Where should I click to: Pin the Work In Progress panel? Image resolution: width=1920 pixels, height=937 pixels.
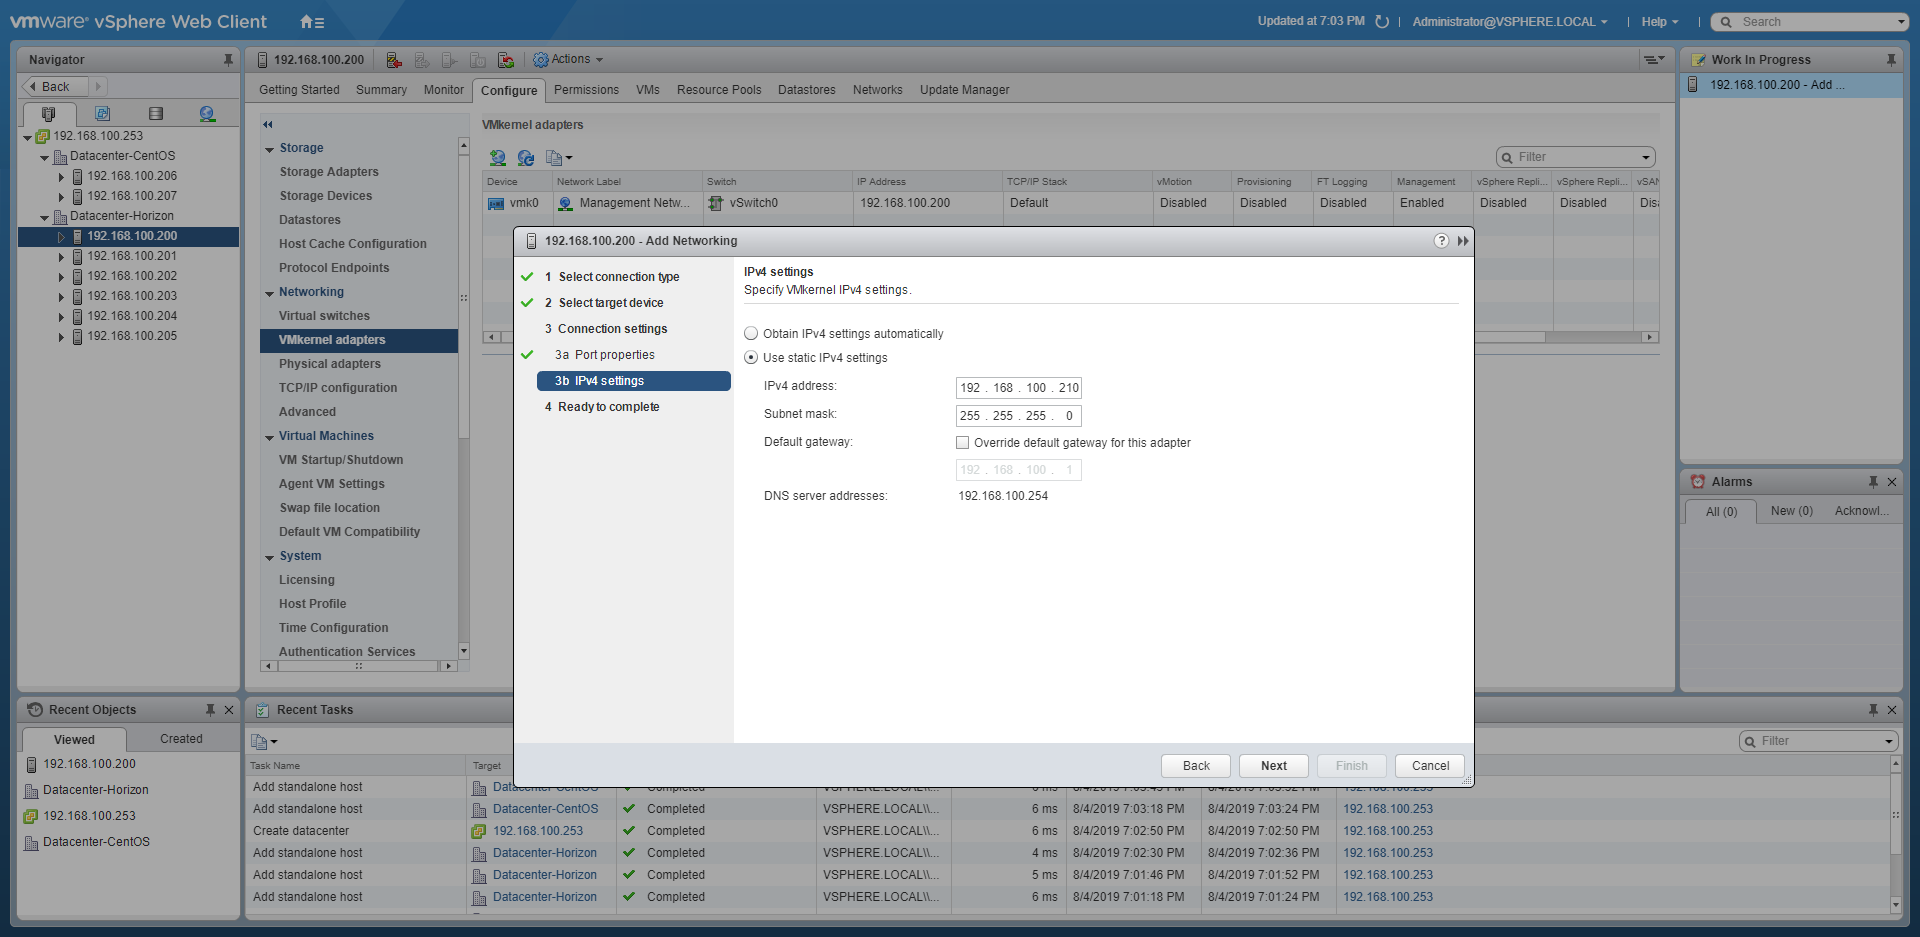(1890, 60)
